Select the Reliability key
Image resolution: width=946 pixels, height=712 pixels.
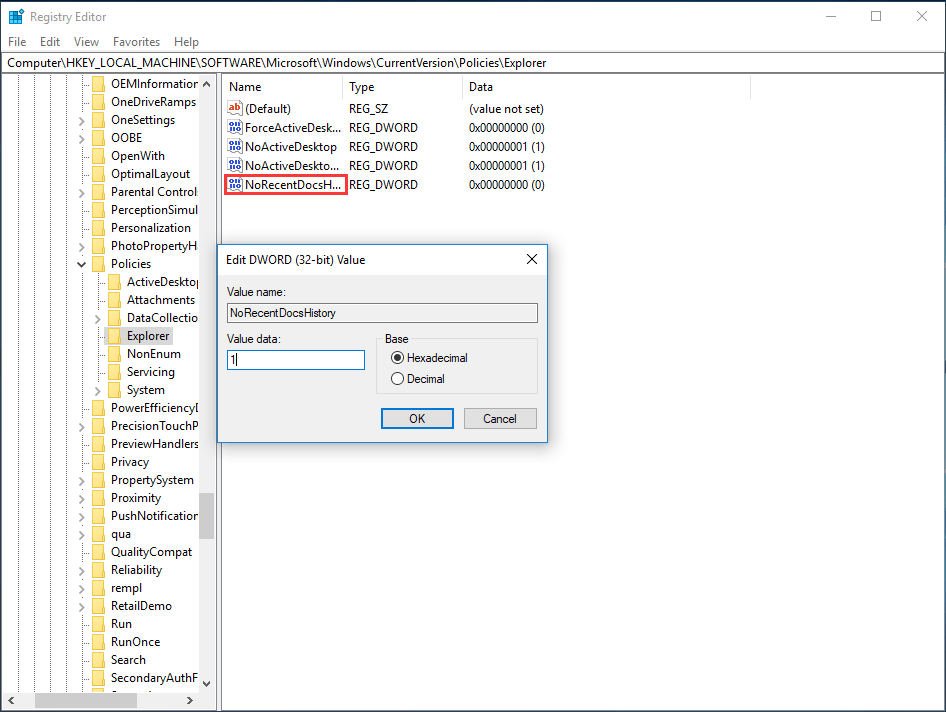point(136,570)
